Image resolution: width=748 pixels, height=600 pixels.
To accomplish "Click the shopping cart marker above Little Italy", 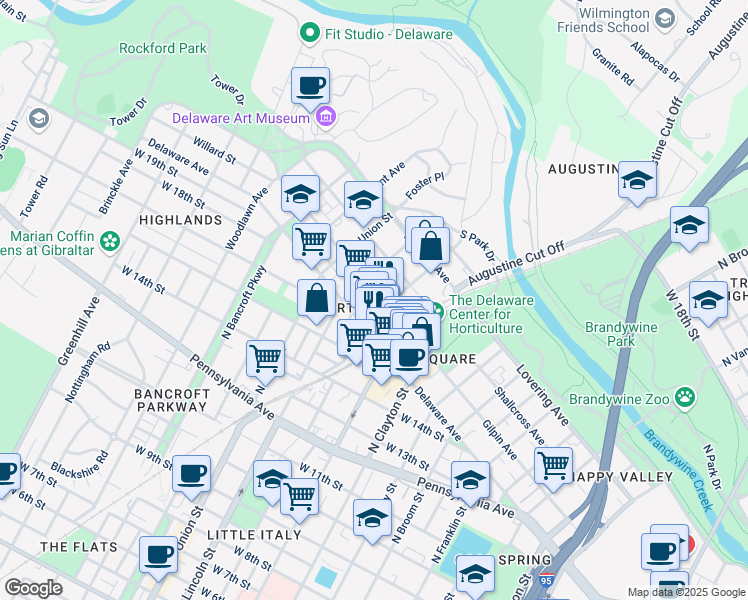I will pos(300,499).
